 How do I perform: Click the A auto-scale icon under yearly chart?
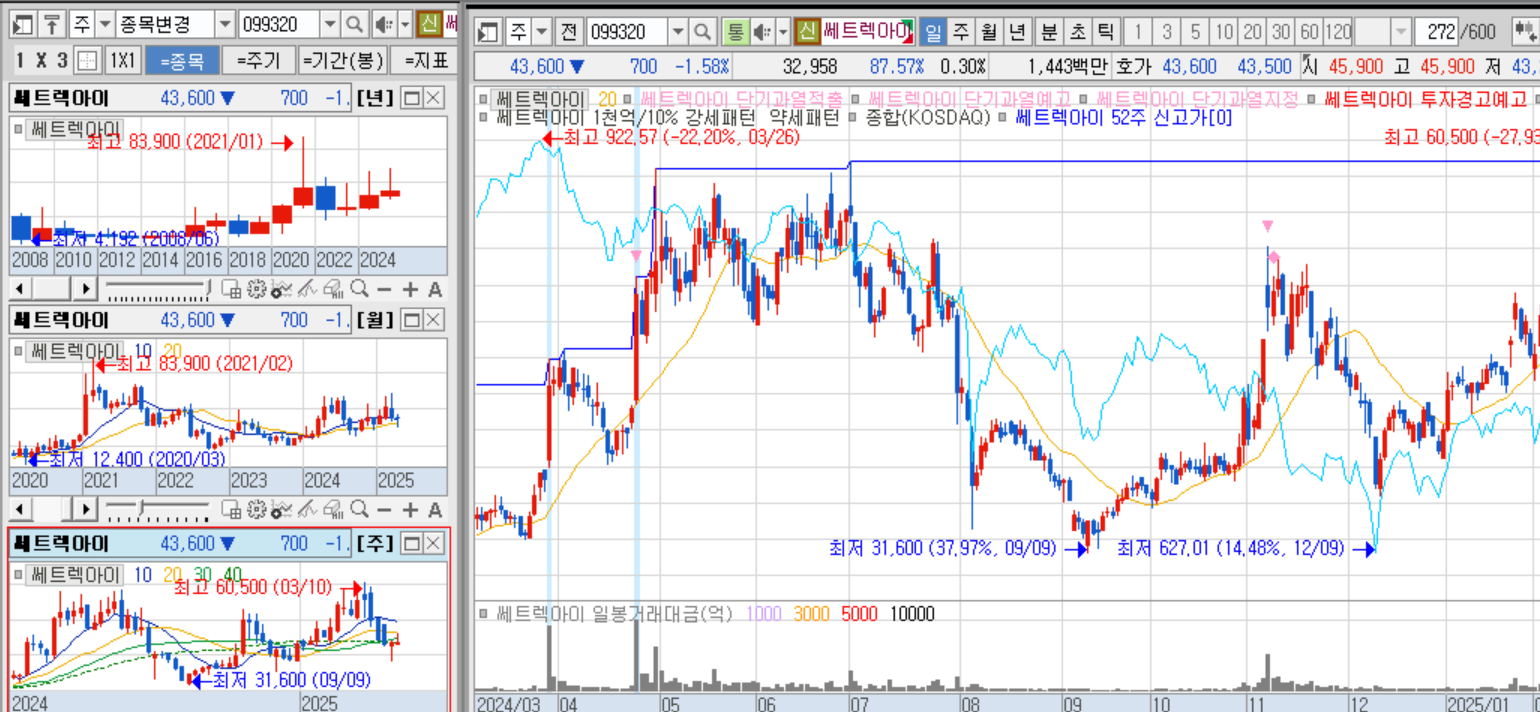(435, 289)
